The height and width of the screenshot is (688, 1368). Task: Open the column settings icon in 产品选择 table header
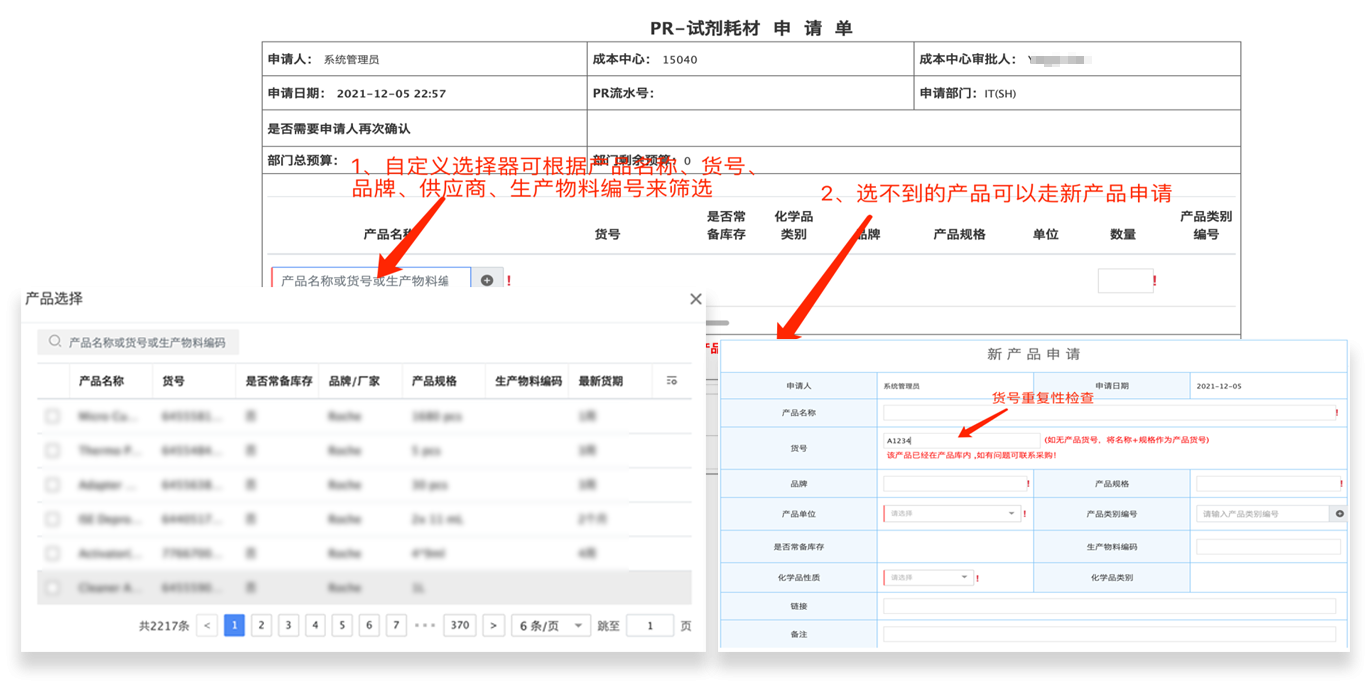(672, 381)
